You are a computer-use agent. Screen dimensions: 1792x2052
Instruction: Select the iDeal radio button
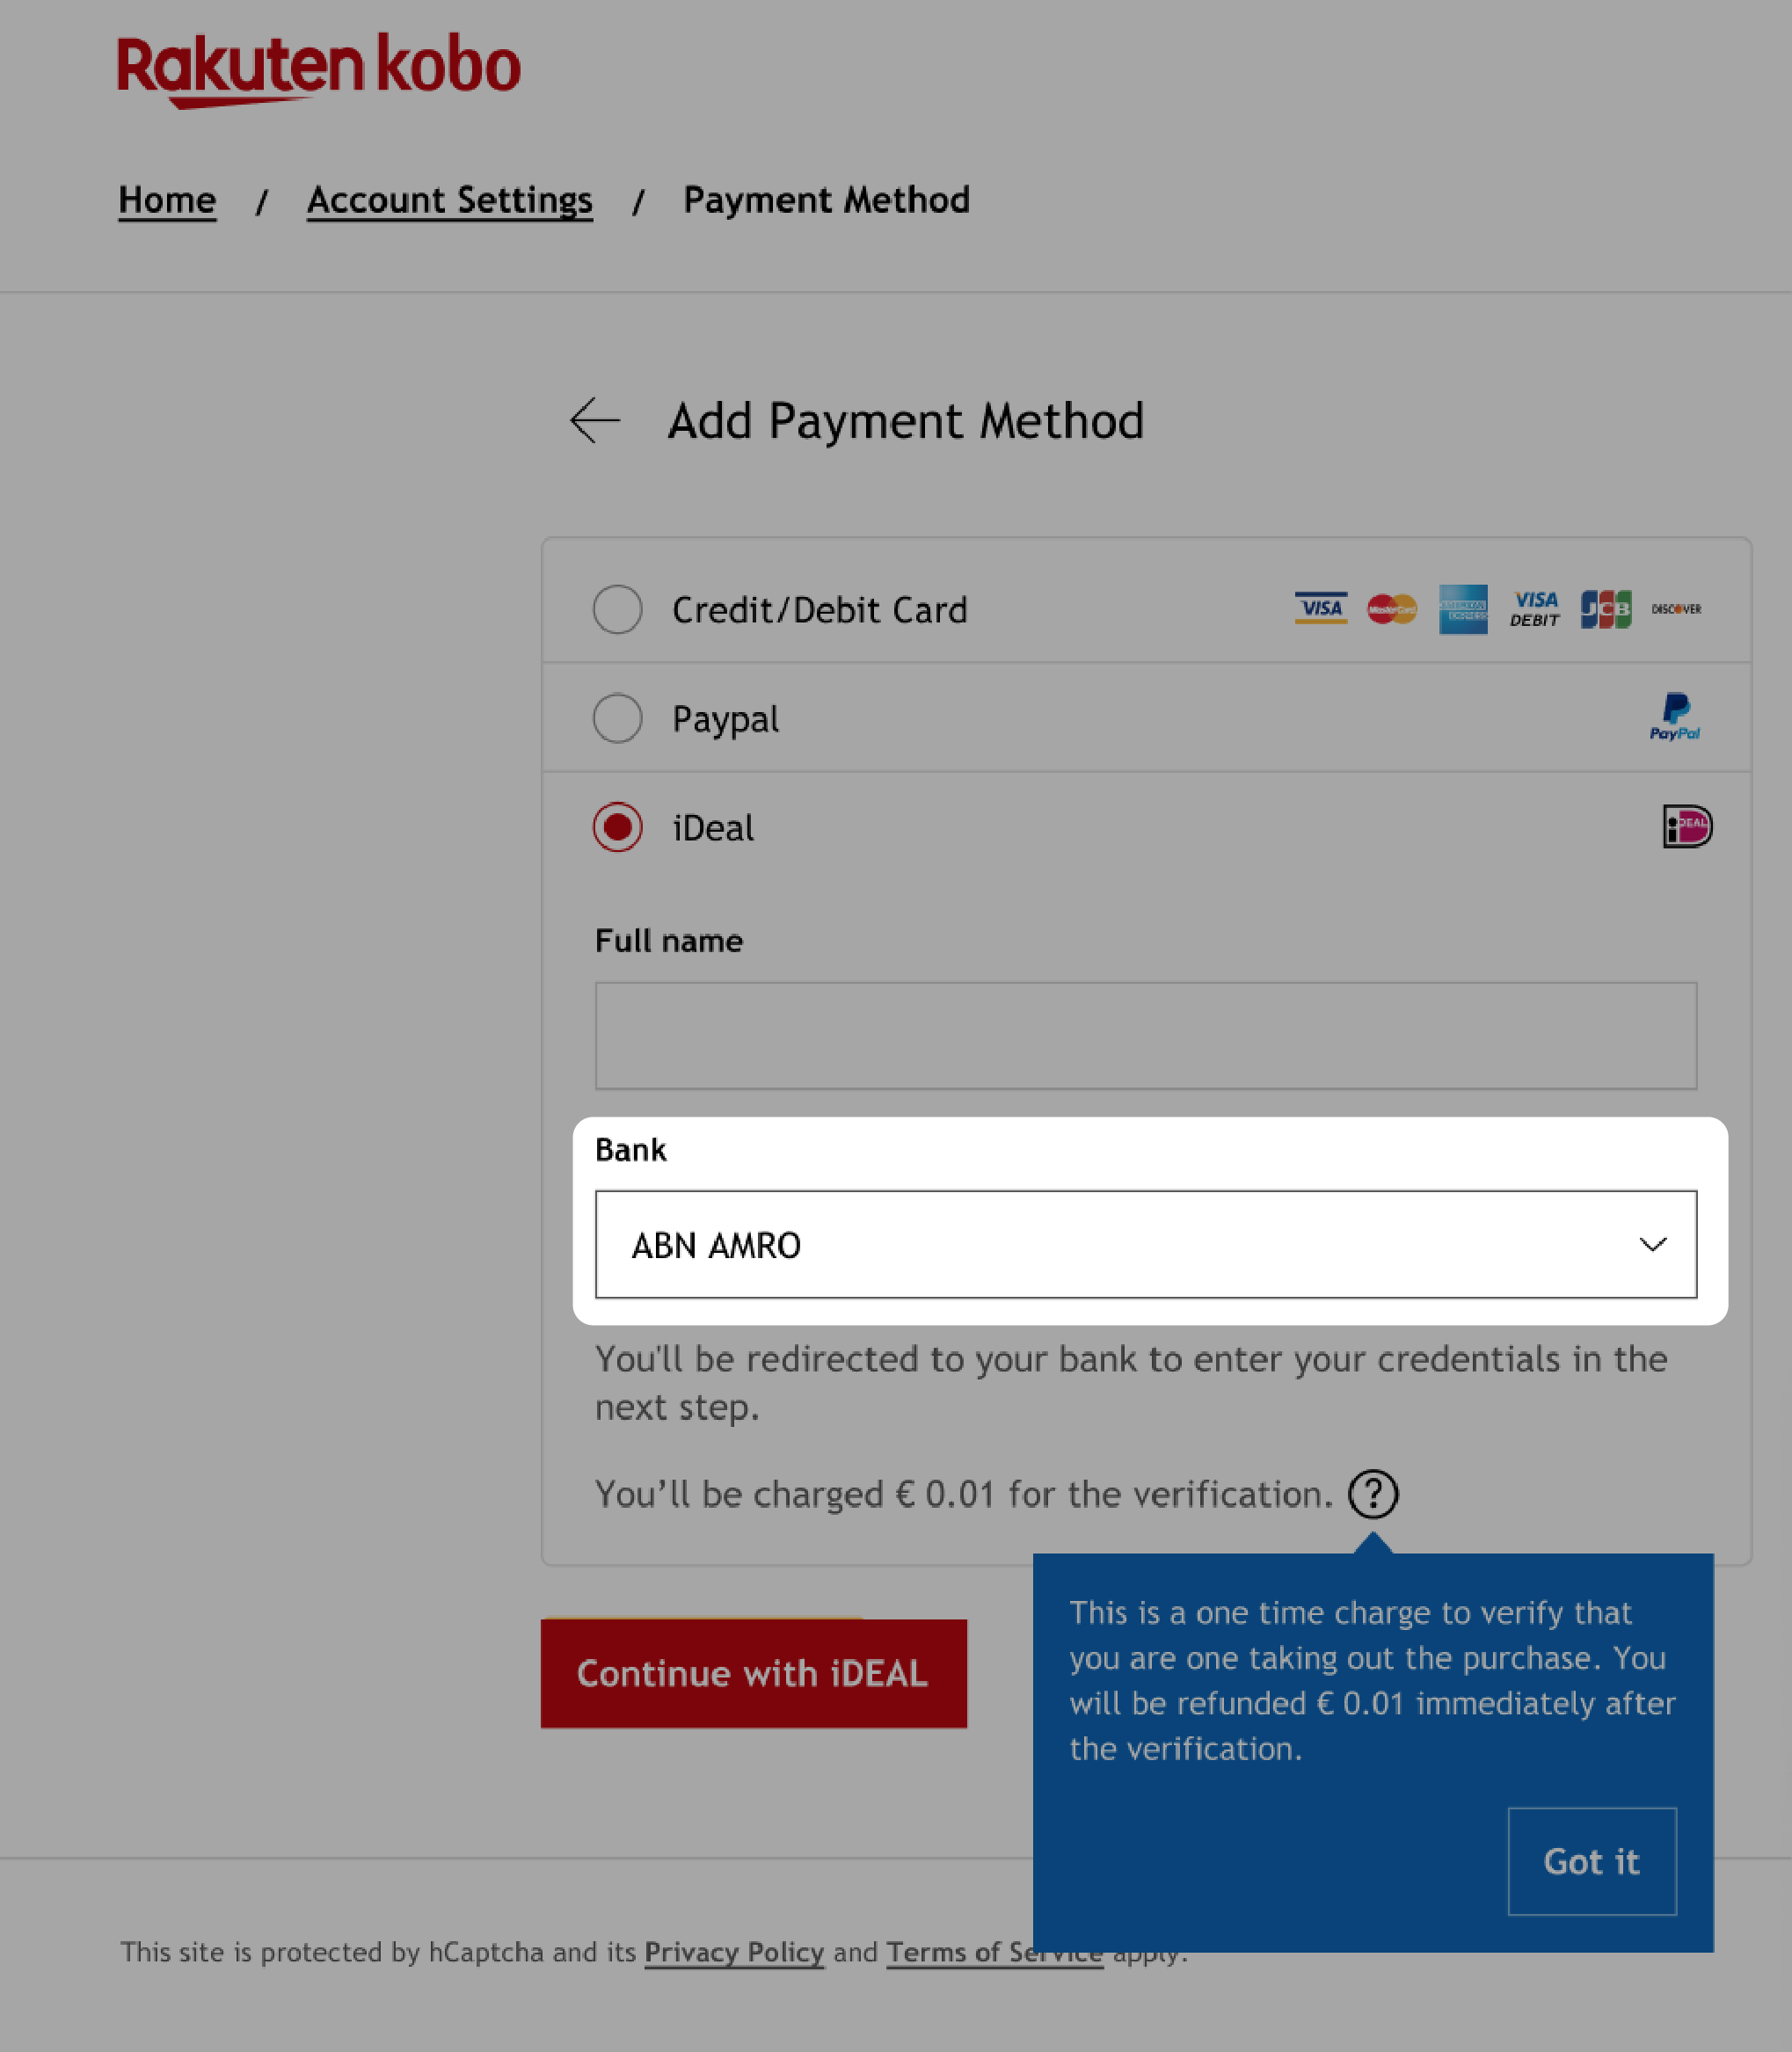click(x=617, y=827)
